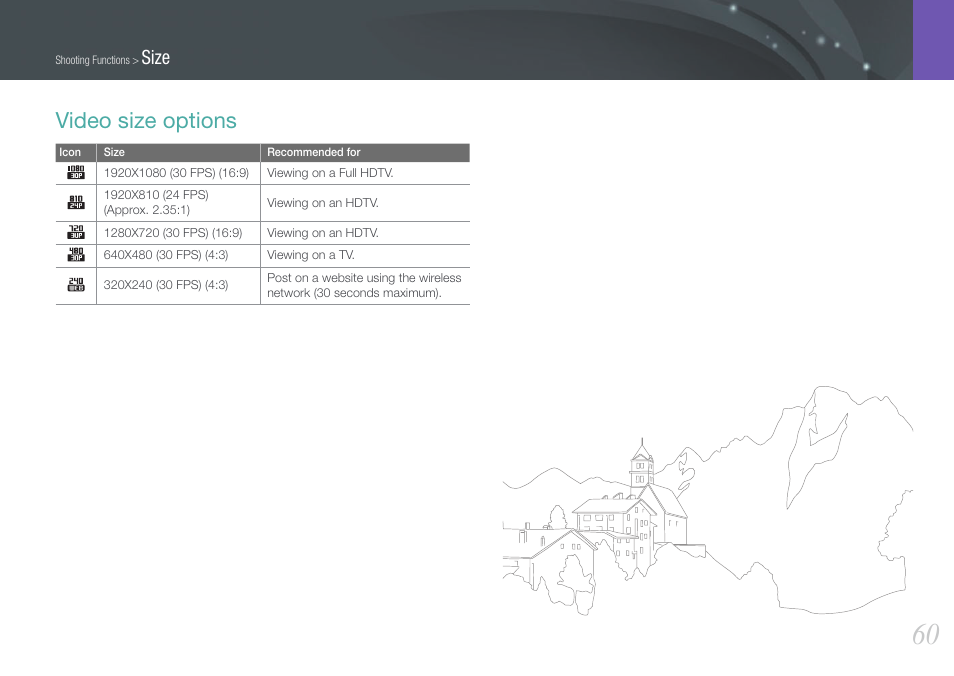Click the 480 30P video size icon
Screen dimensions: 954x676
tap(75, 255)
